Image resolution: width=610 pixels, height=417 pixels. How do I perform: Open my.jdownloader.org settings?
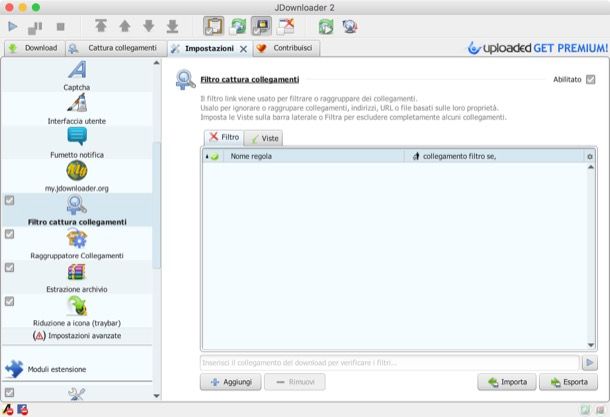click(x=77, y=176)
